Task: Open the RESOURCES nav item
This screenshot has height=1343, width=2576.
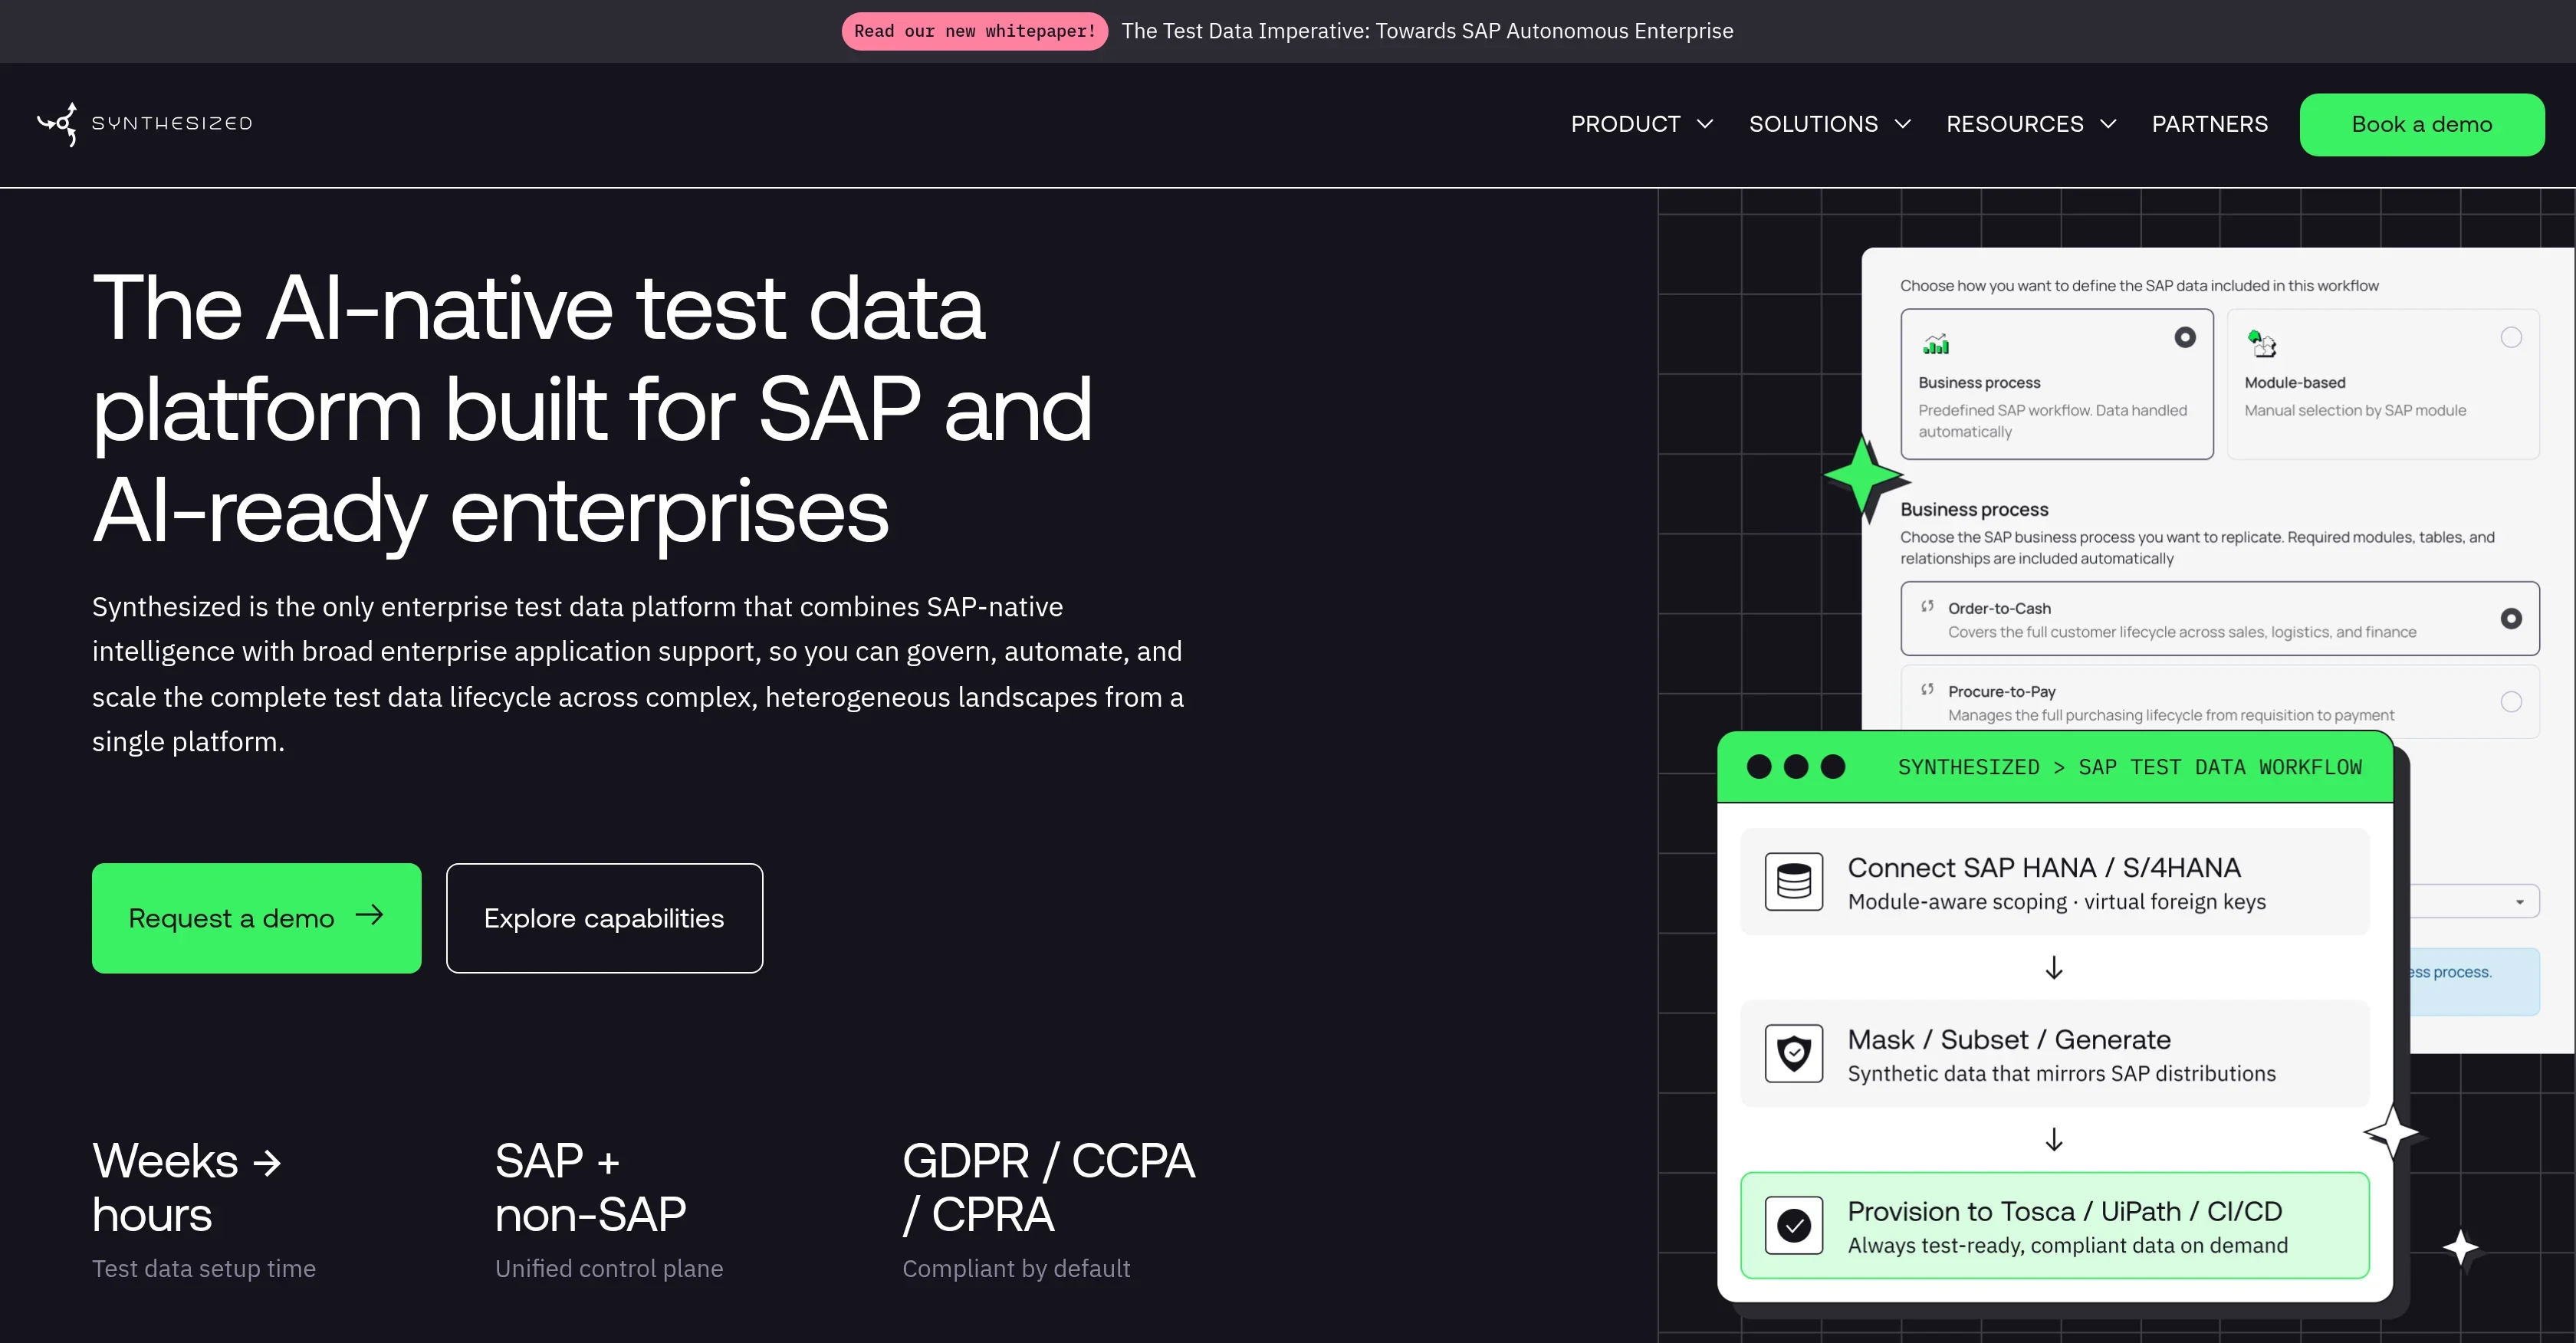Action: 2014,124
